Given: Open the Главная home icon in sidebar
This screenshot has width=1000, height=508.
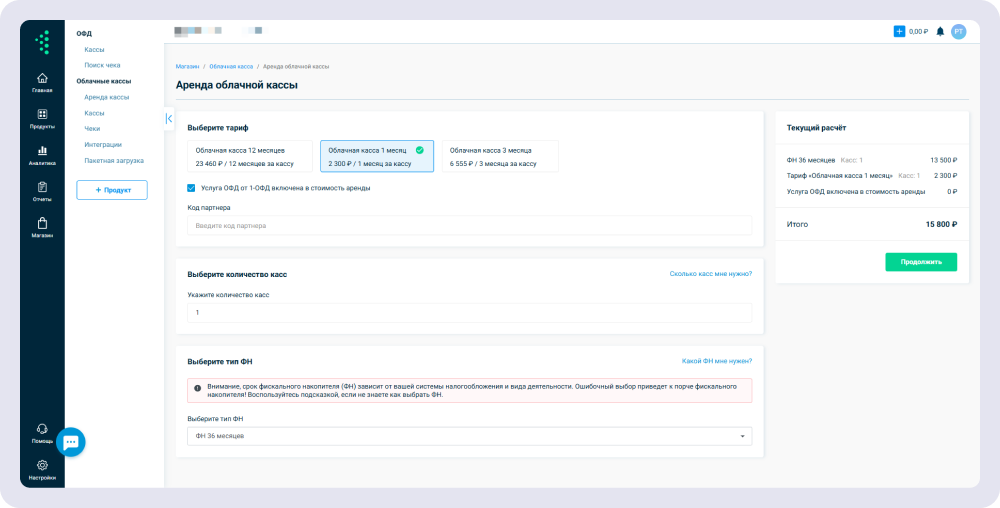Looking at the screenshot, I should 42,80.
